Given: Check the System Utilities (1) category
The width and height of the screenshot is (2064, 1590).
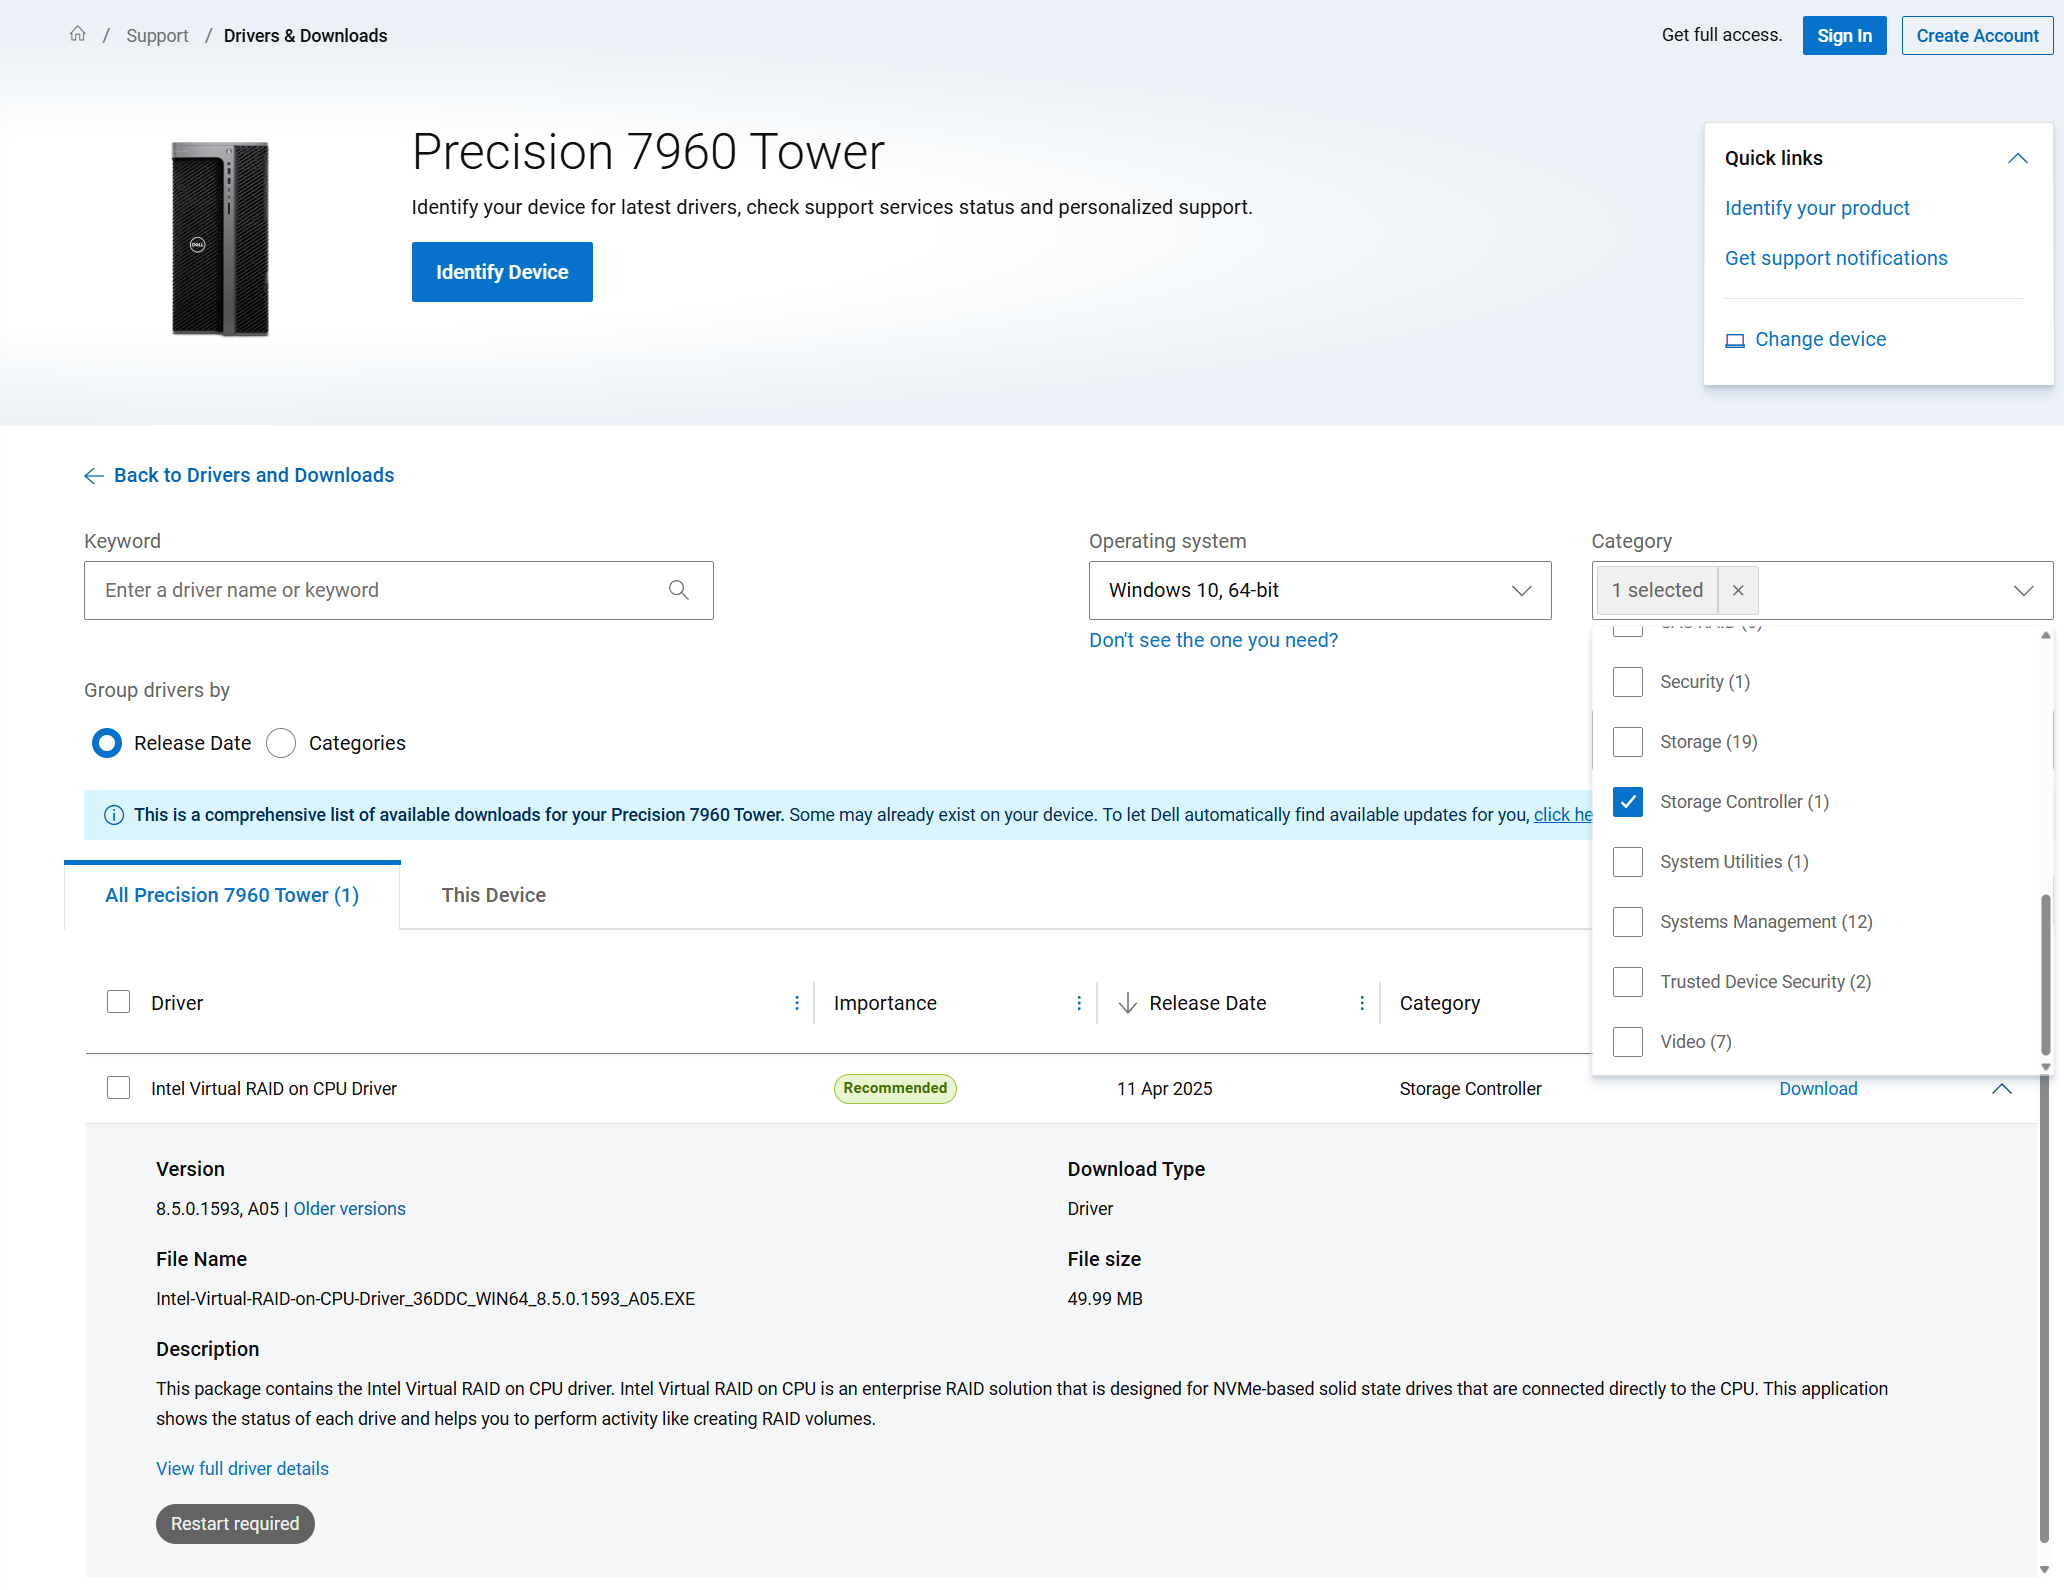Looking at the screenshot, I should click(x=1628, y=862).
